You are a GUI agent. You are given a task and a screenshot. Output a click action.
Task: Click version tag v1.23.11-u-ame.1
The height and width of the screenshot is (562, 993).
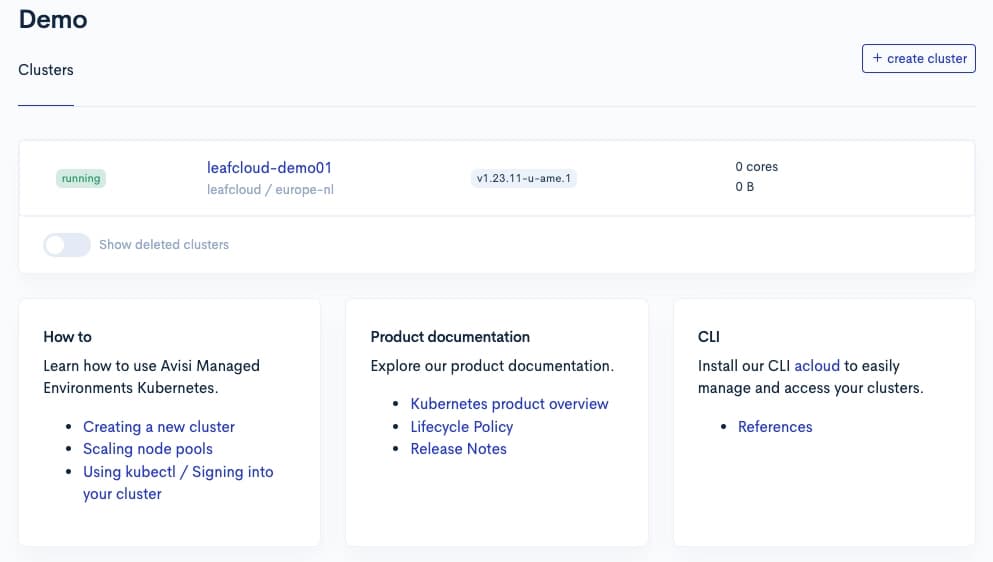524,178
